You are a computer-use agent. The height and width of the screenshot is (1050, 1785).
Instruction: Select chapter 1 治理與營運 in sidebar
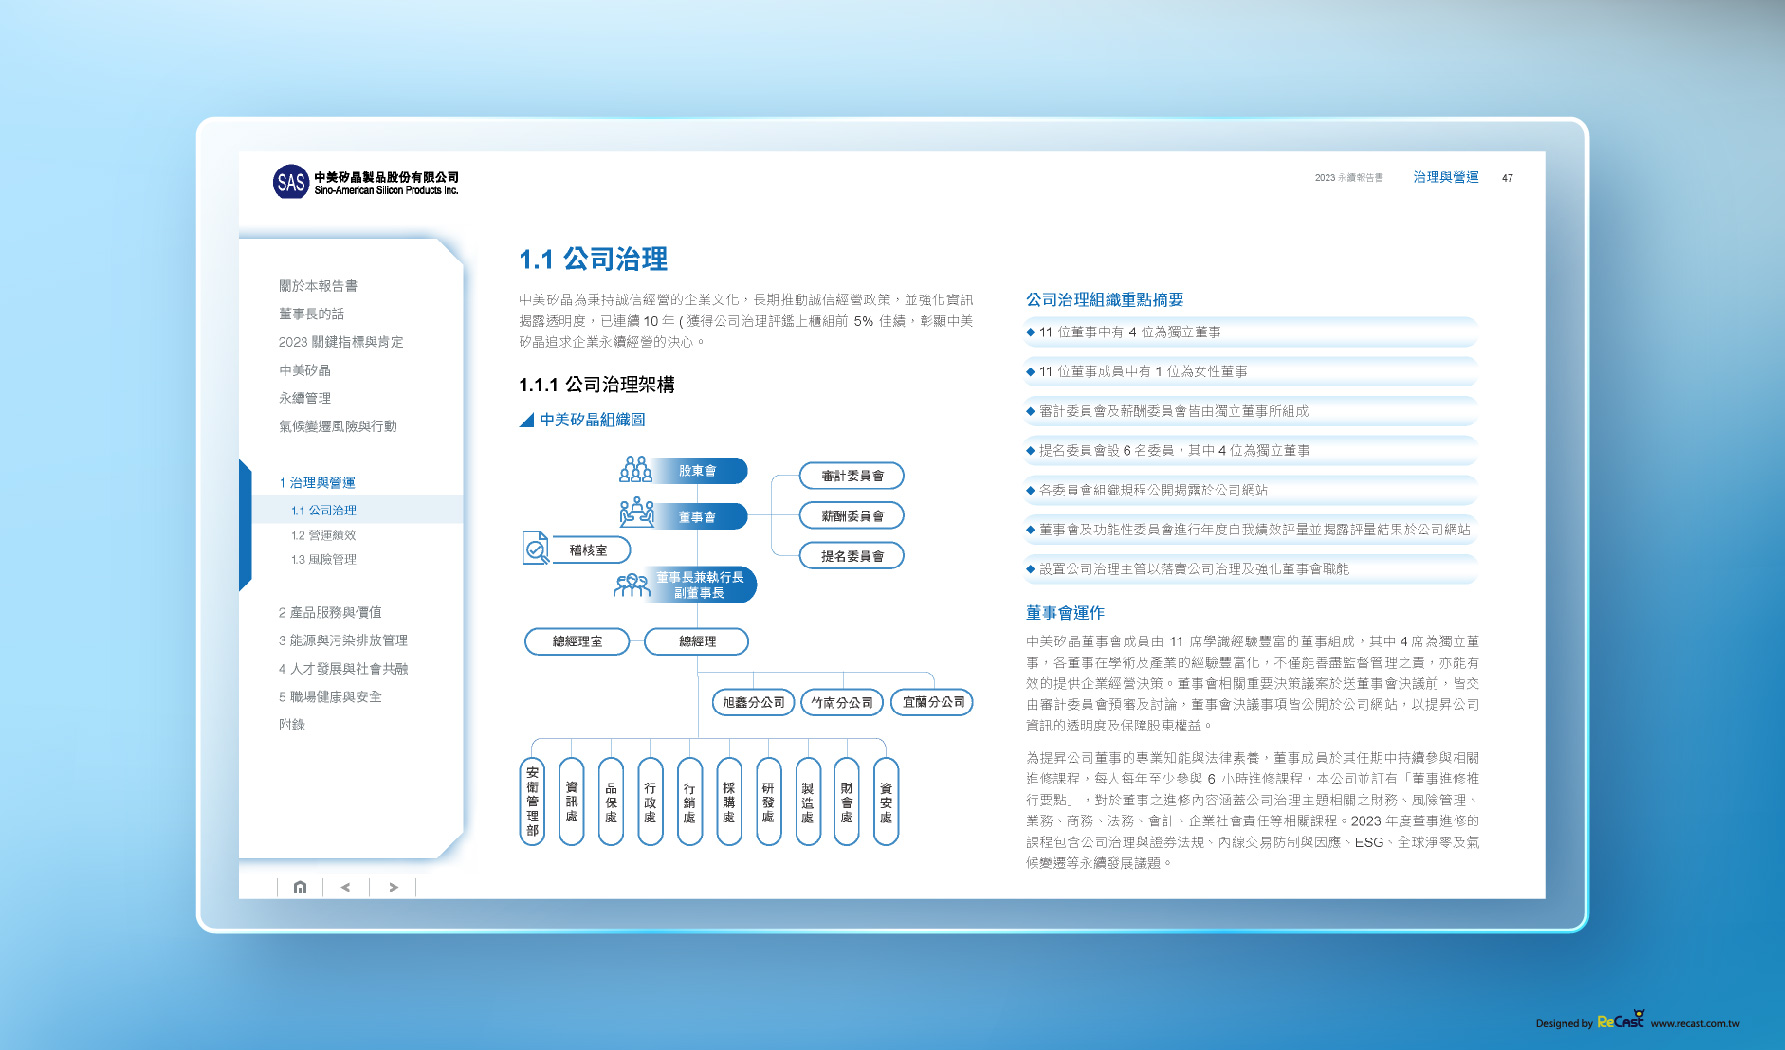coord(318,482)
